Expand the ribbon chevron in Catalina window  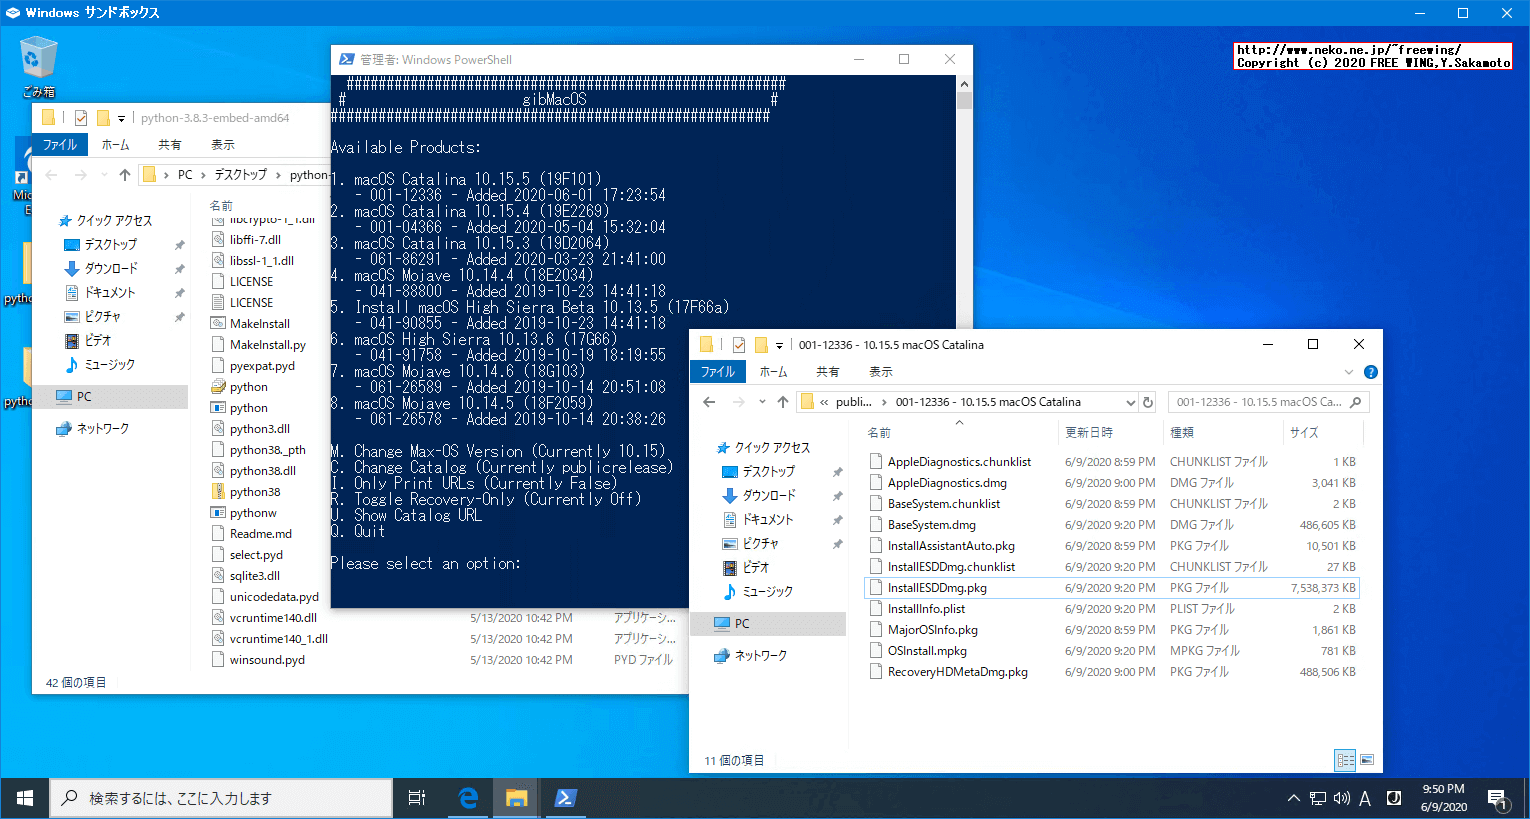(1348, 372)
